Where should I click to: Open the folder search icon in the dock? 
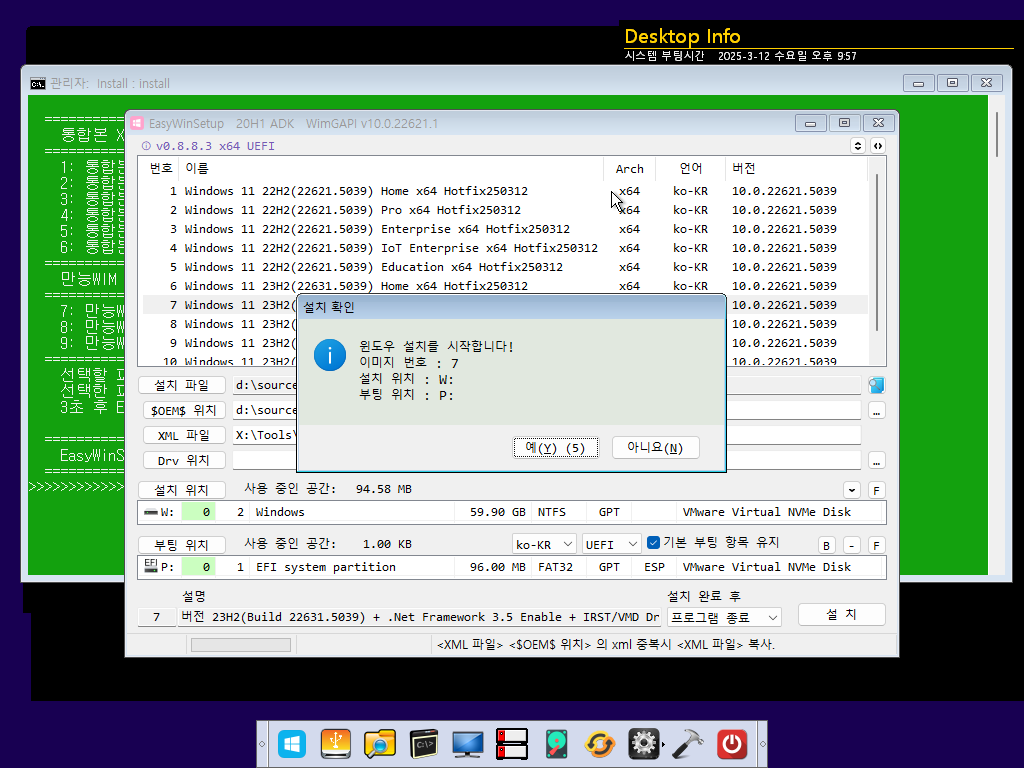coord(379,744)
